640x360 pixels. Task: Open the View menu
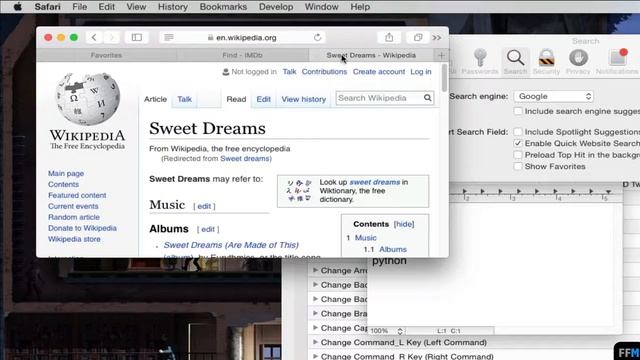point(136,7)
